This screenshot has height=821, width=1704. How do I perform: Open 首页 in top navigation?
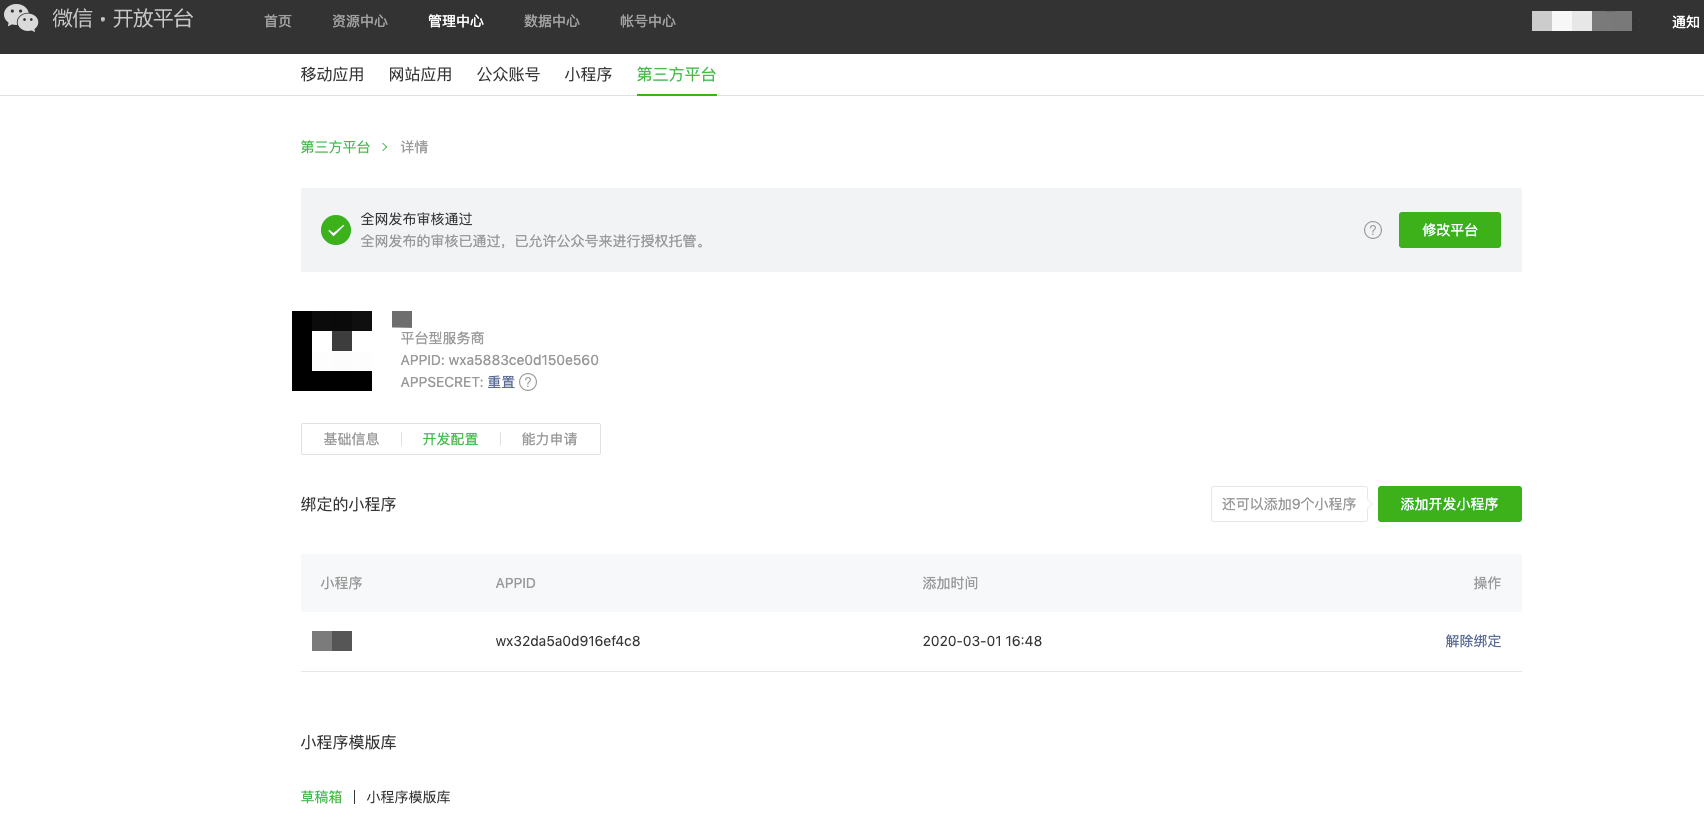[278, 21]
